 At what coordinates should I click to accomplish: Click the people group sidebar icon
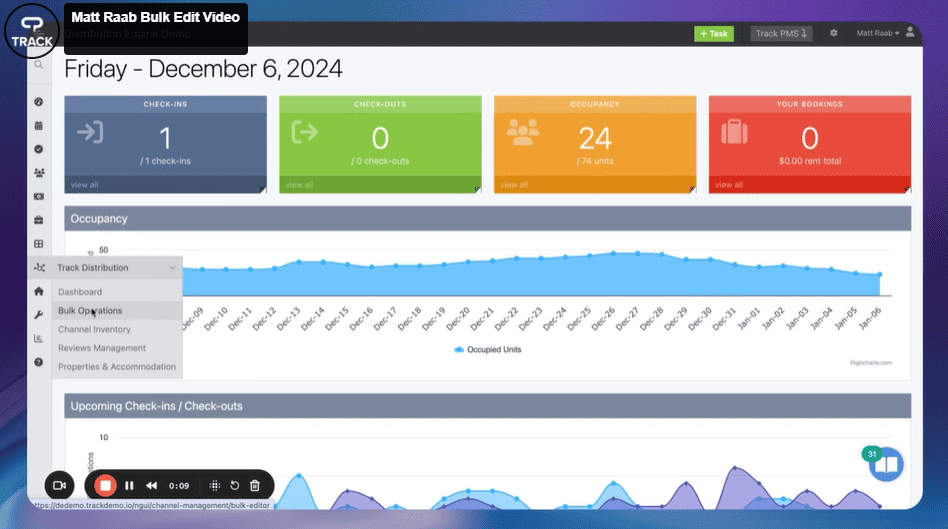click(x=38, y=172)
